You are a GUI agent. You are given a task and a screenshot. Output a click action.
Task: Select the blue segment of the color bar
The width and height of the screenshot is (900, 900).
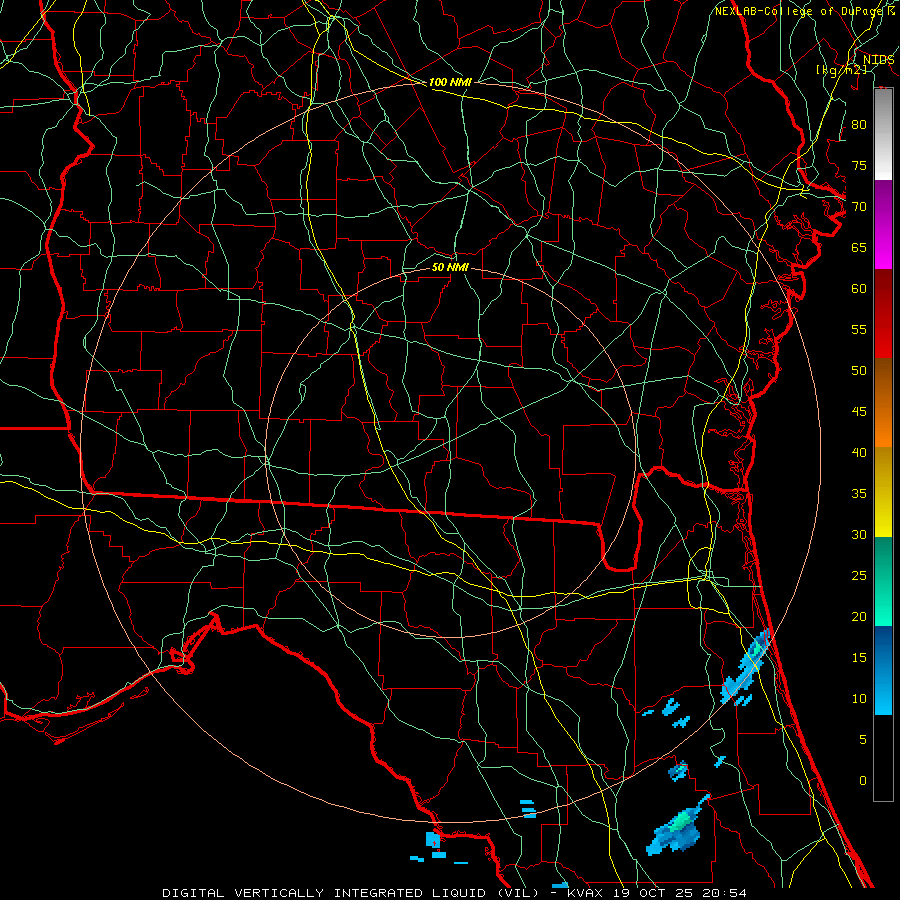click(x=883, y=670)
